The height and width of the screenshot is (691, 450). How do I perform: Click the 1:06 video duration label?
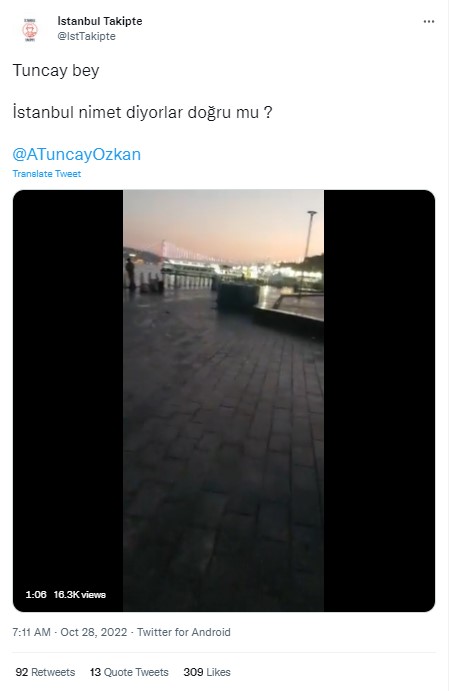pyautogui.click(x=36, y=594)
